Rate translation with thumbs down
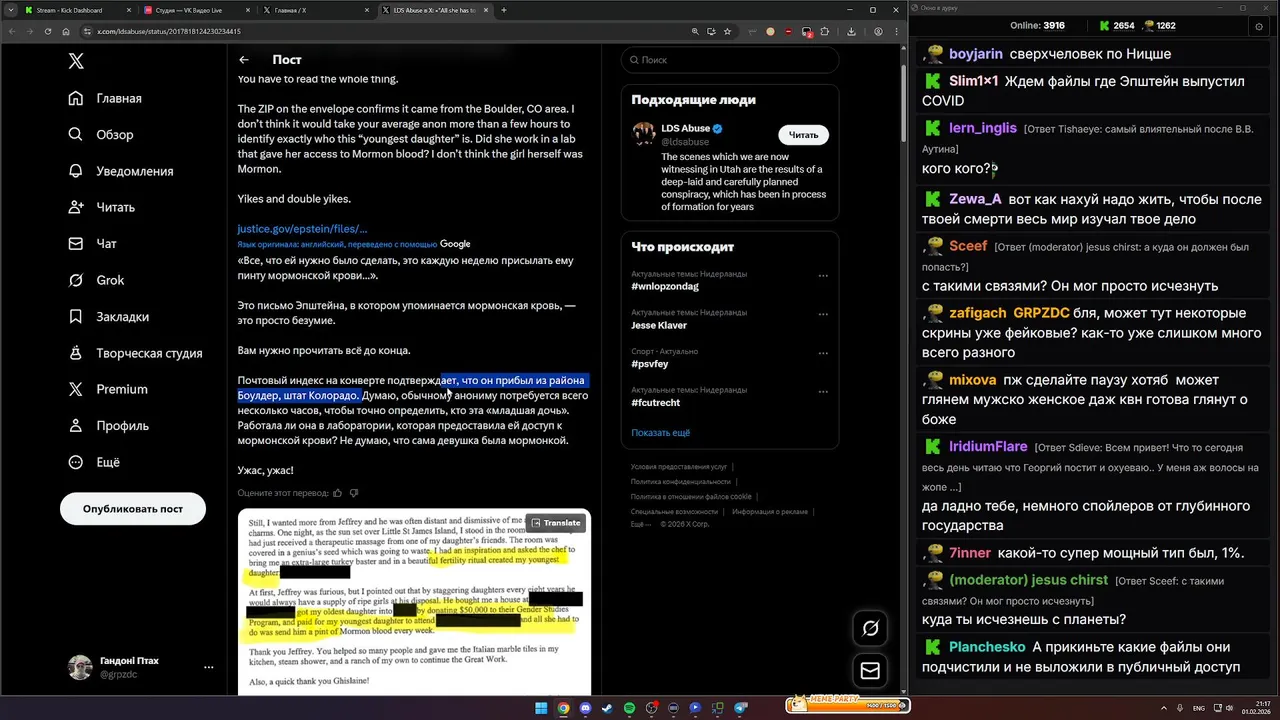1280x720 pixels. point(354,493)
